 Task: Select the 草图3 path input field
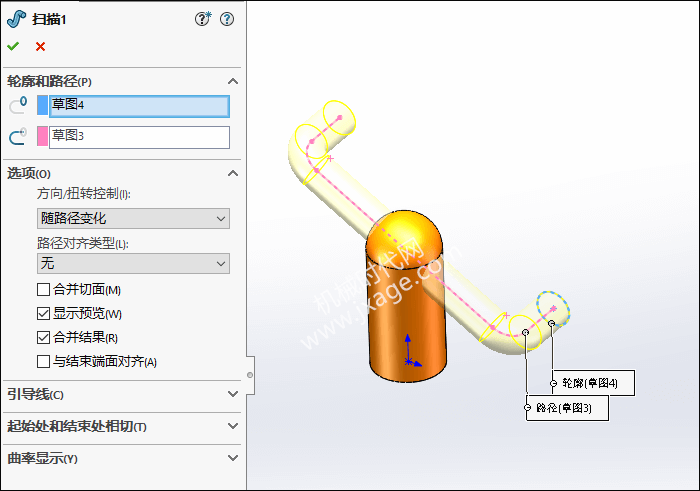[x=139, y=137]
